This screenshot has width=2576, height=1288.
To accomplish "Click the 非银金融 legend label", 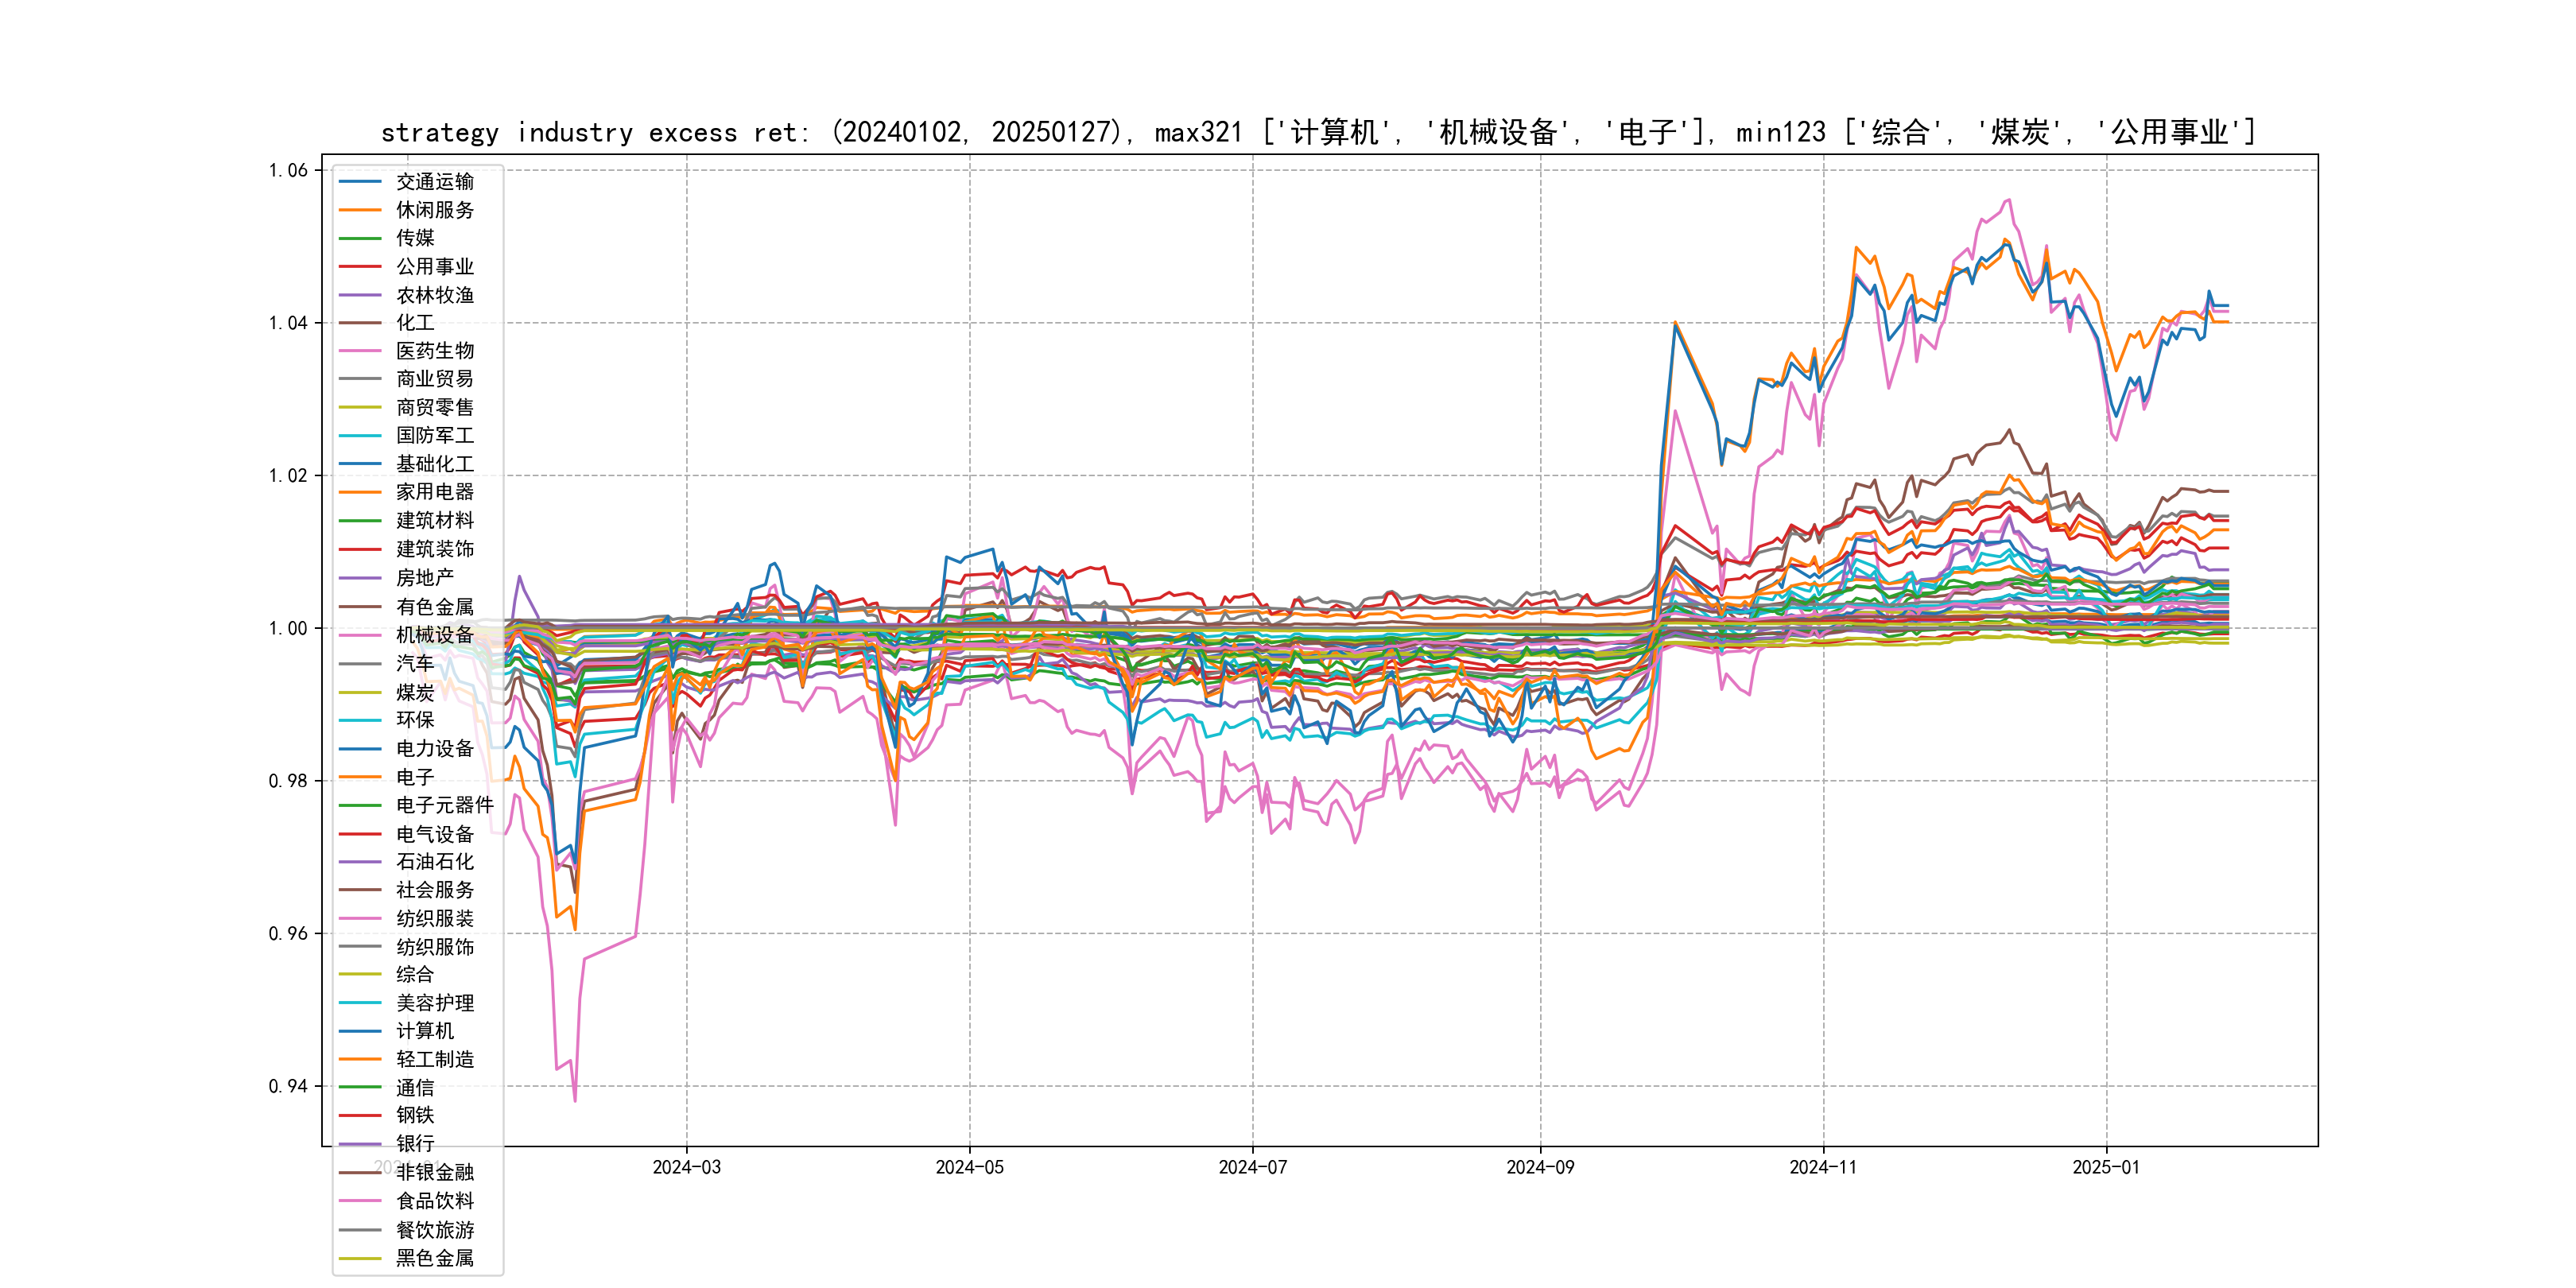I will pos(434,1172).
